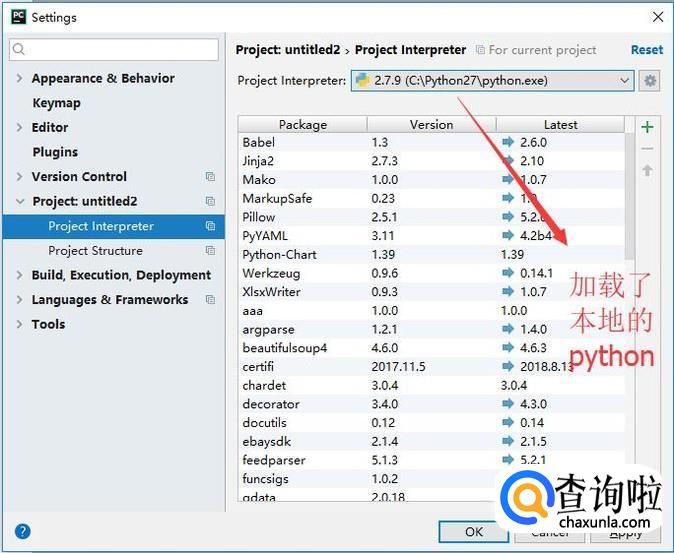Select the aaa package row
Image resolution: width=674 pixels, height=553 pixels.
pos(431,310)
